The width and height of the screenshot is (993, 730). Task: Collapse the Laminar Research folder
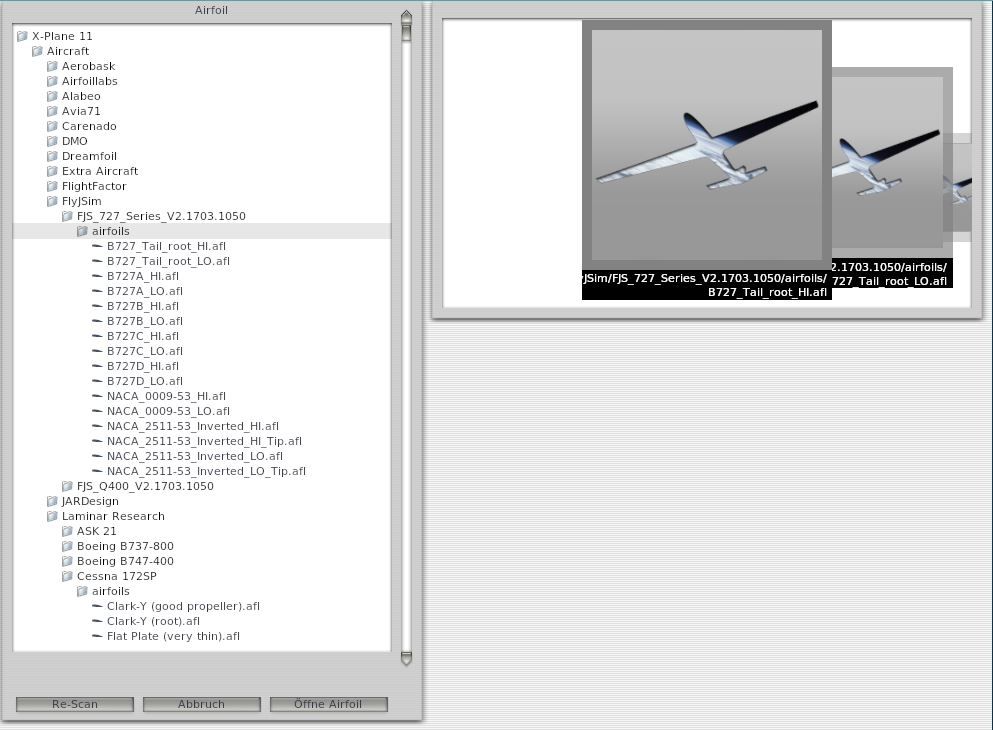pos(52,516)
